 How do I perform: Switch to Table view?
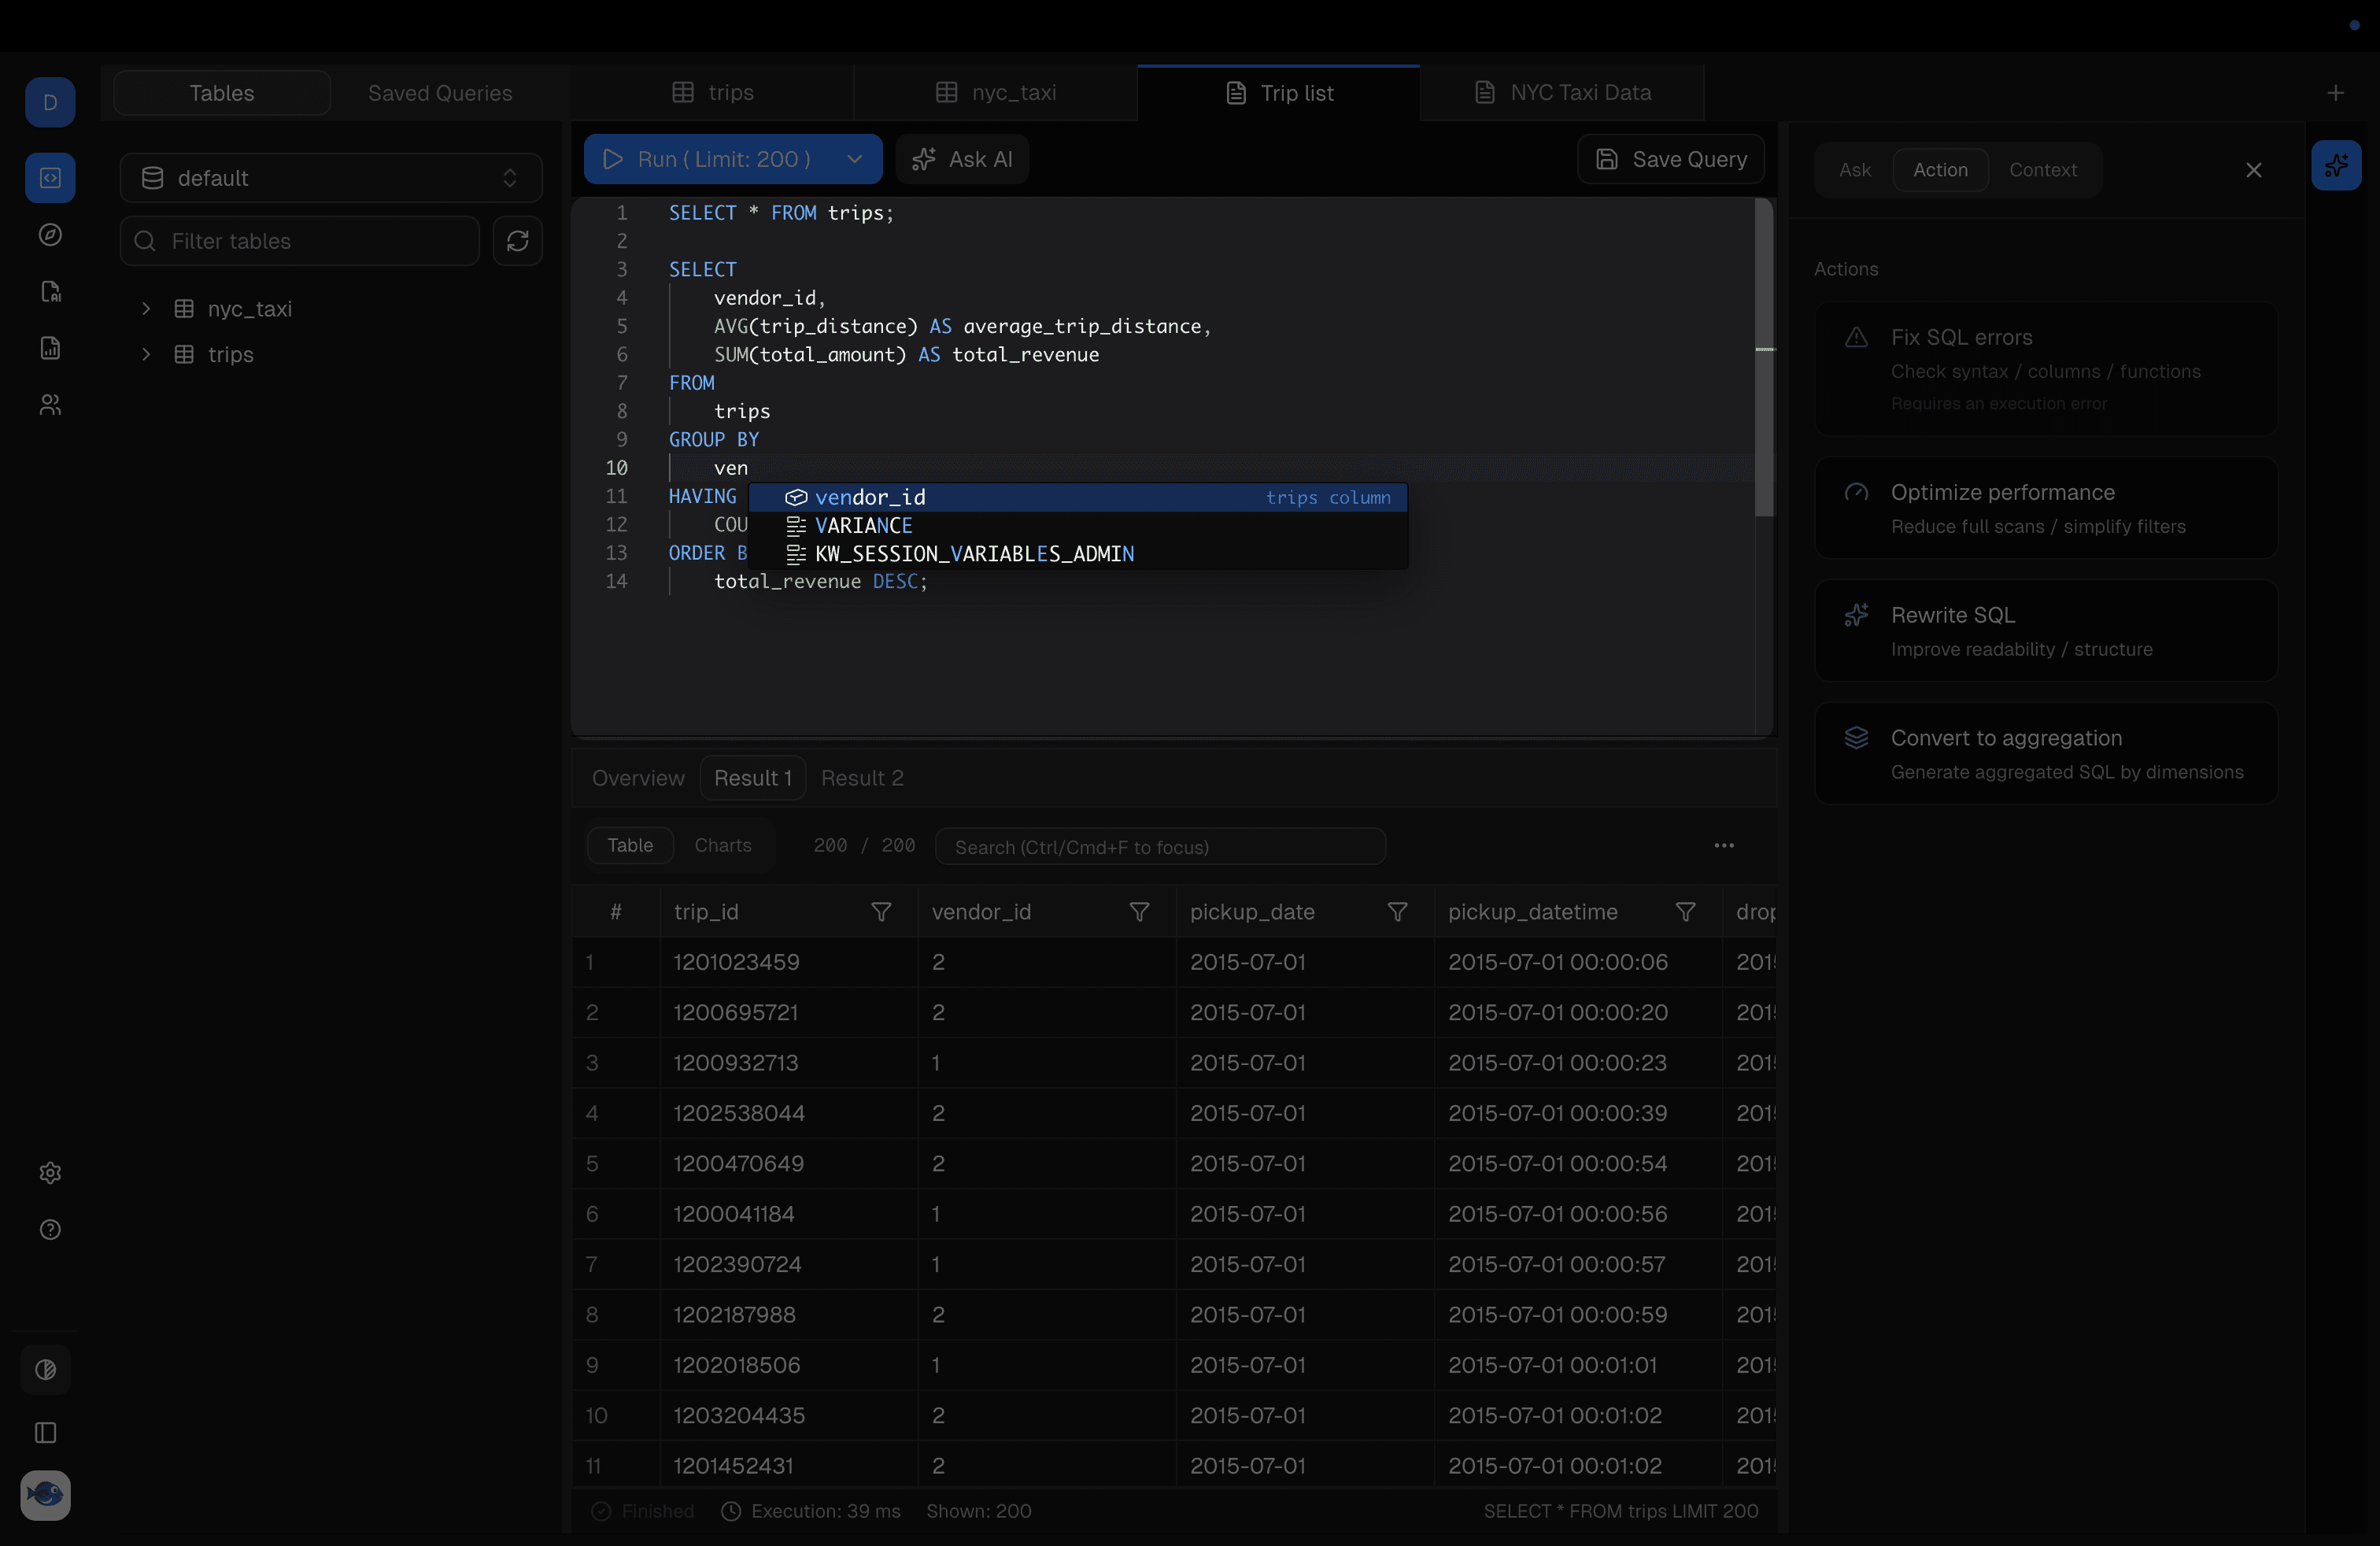point(630,845)
